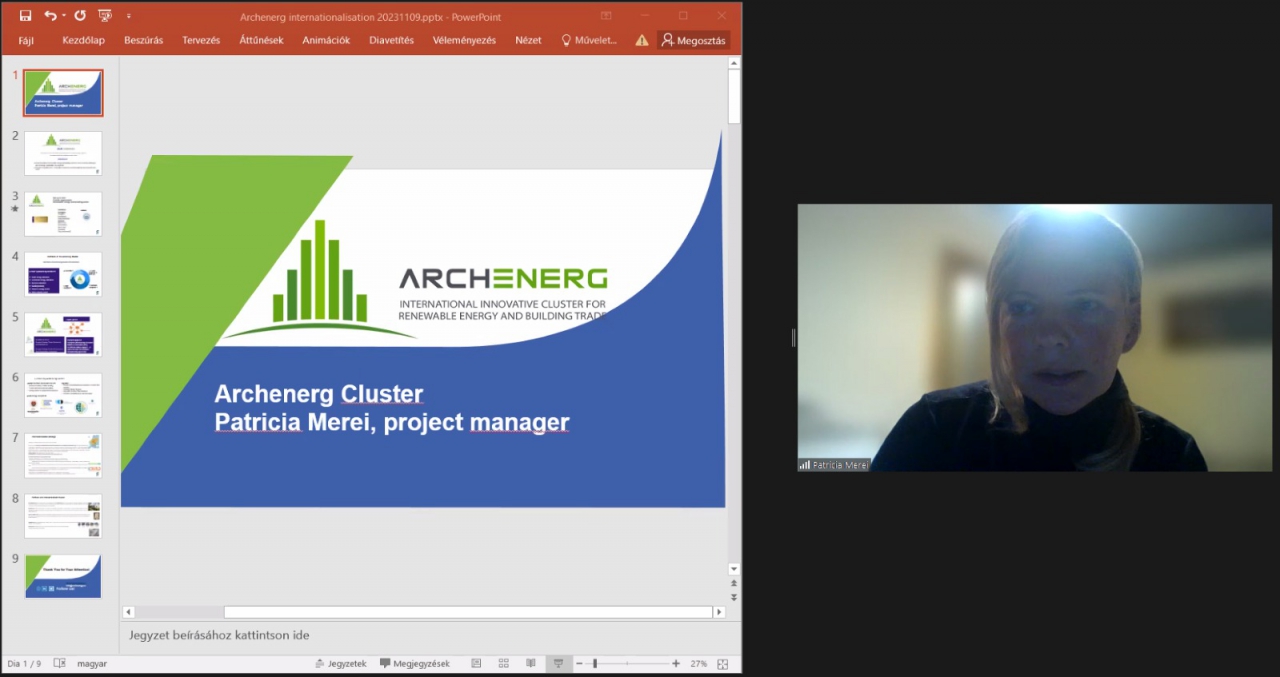
Task: Go to the Áttűnések tab
Action: click(261, 41)
